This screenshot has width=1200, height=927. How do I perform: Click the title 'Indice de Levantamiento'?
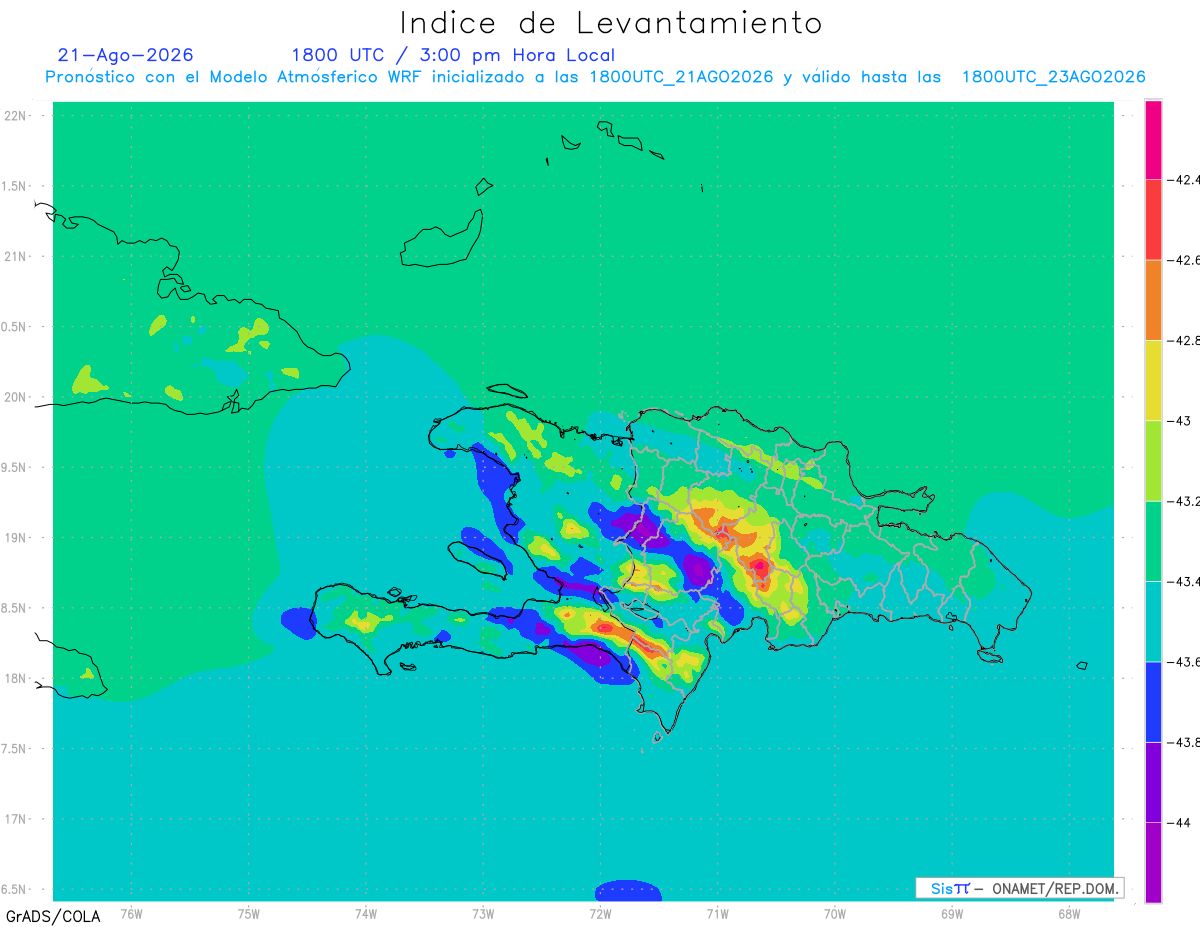(x=611, y=23)
